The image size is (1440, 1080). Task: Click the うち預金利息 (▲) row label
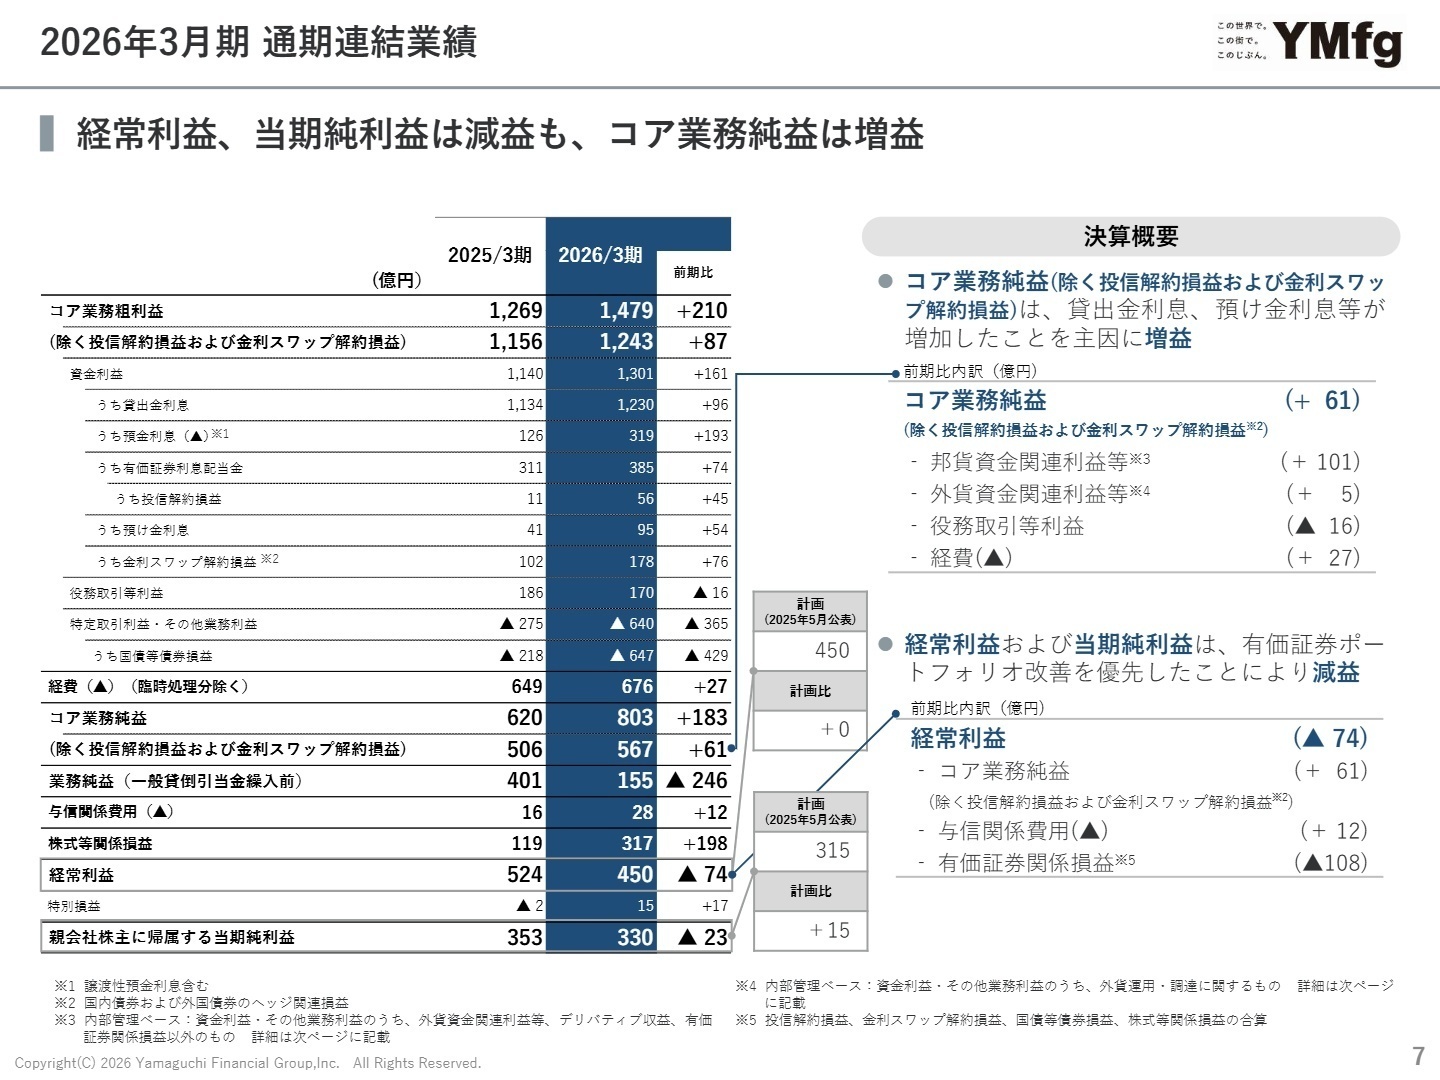click(x=163, y=436)
